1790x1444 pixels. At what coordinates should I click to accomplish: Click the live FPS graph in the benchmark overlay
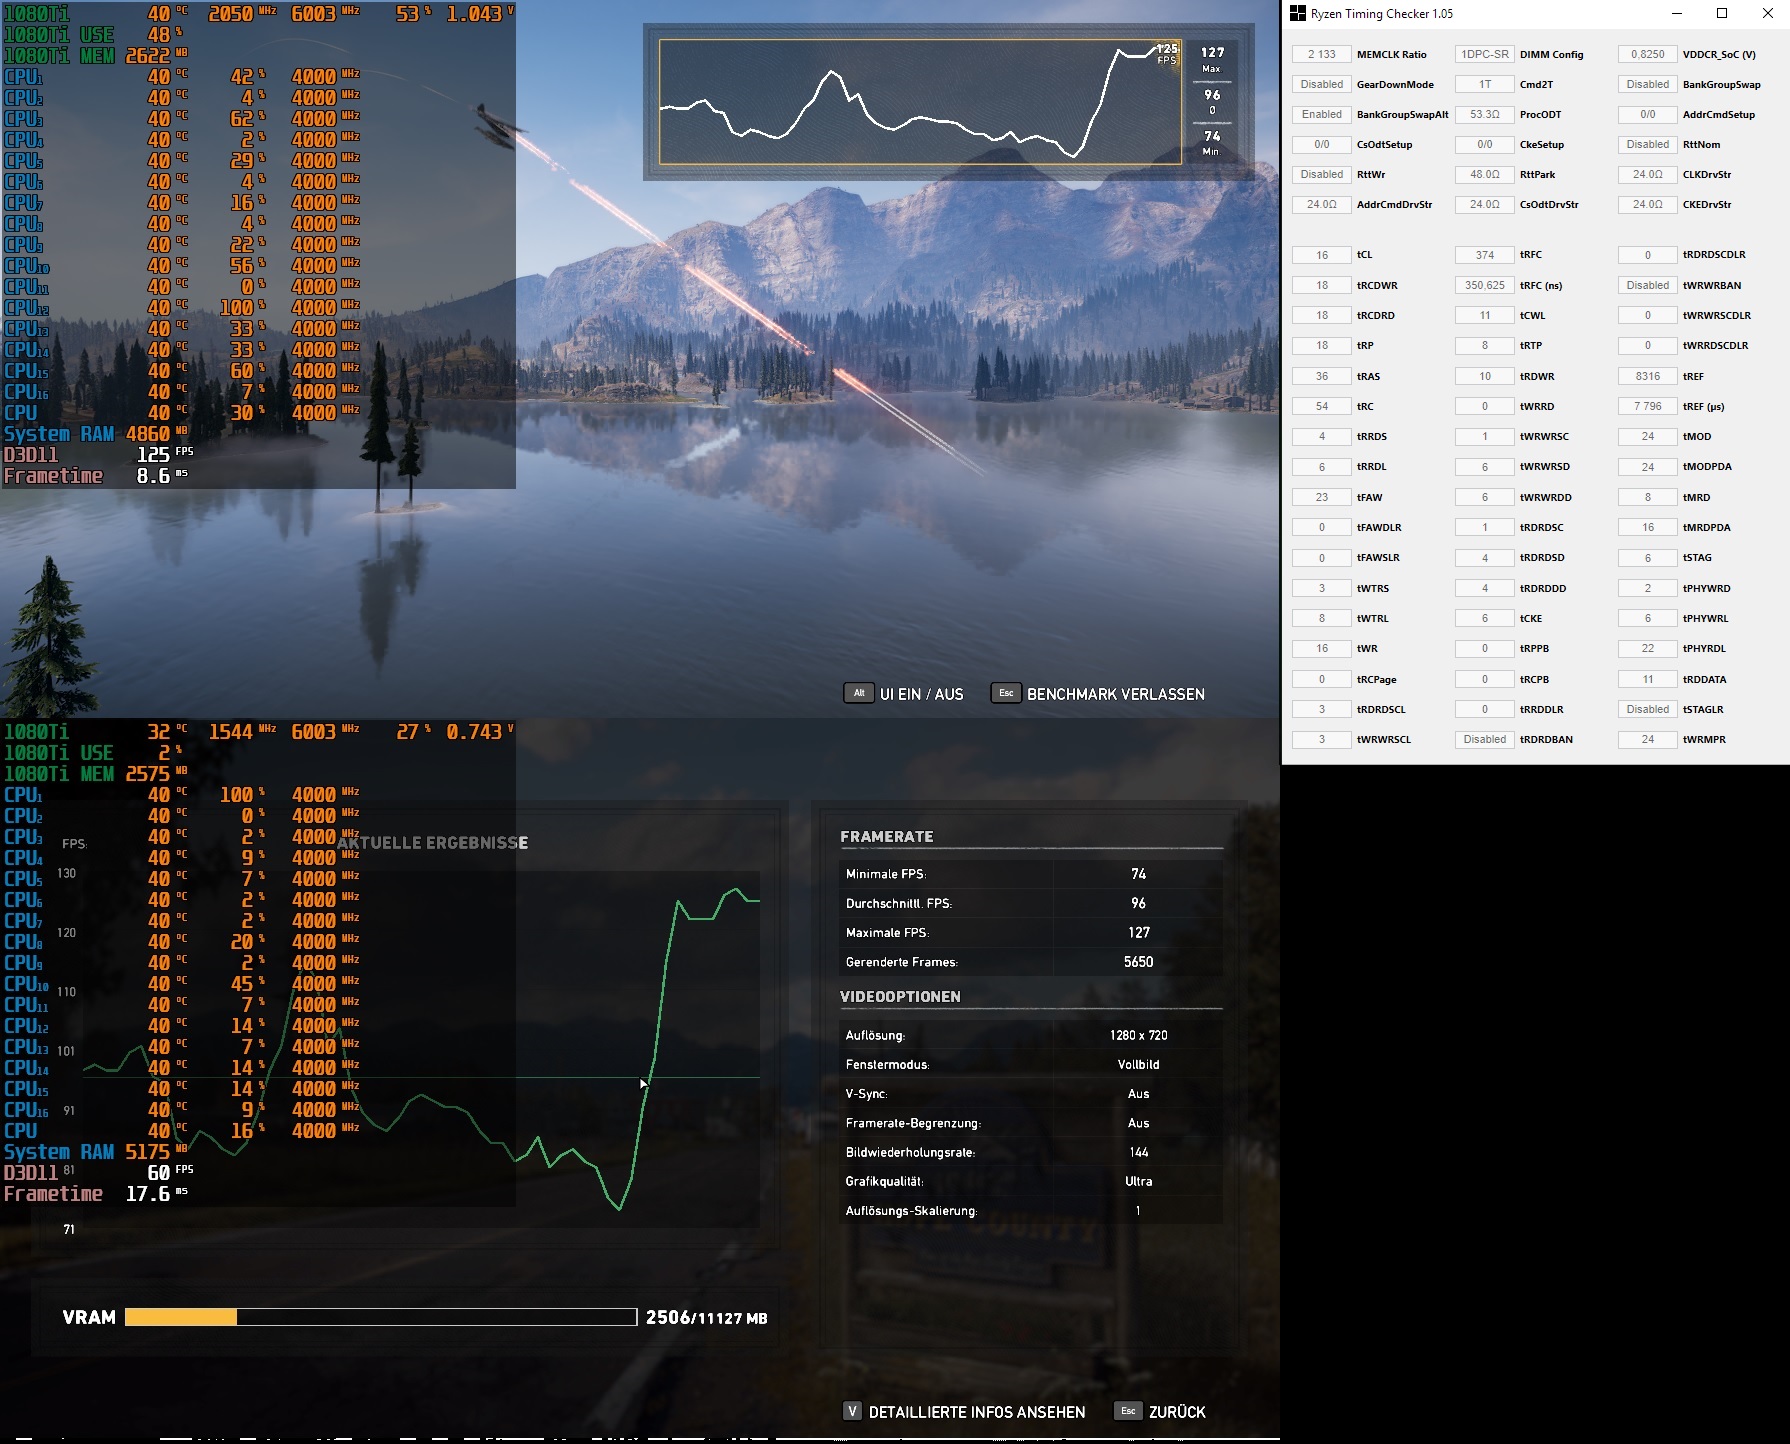pyautogui.click(x=920, y=102)
